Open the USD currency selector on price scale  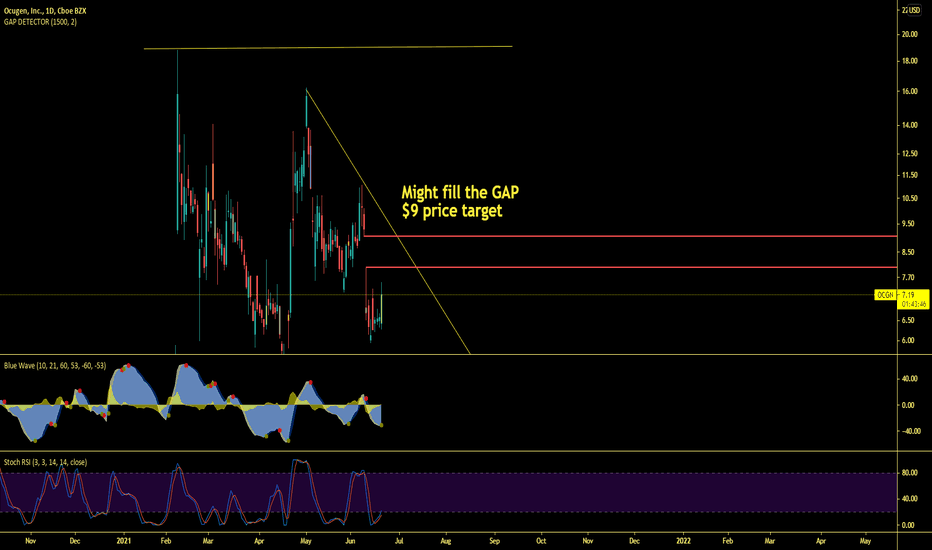click(x=914, y=10)
